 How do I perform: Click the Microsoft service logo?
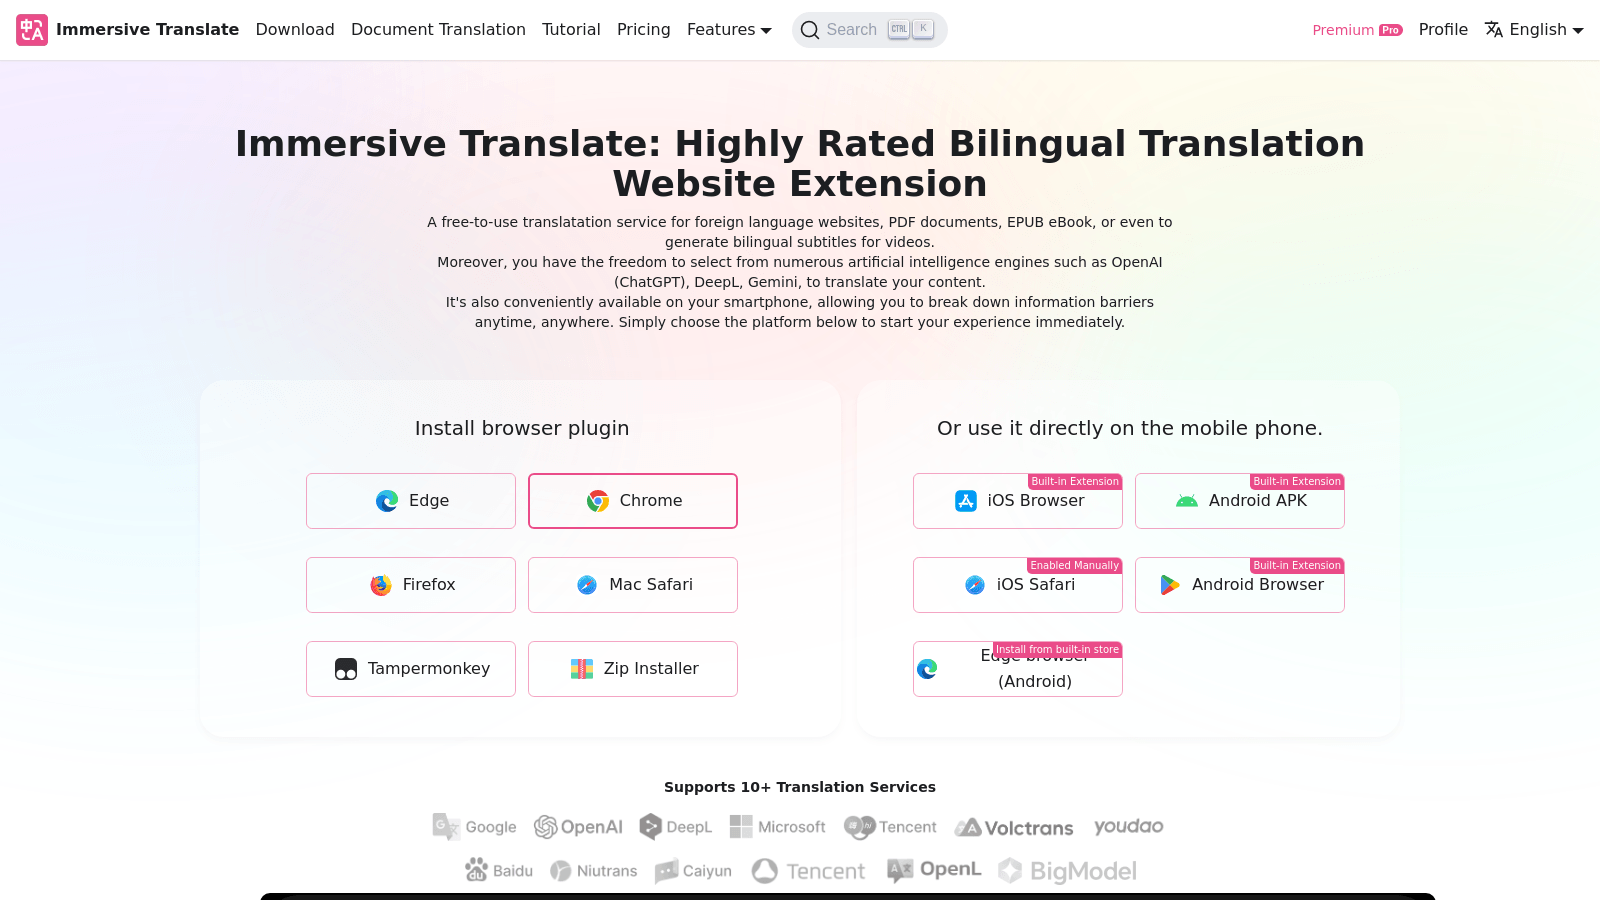pyautogui.click(x=778, y=827)
